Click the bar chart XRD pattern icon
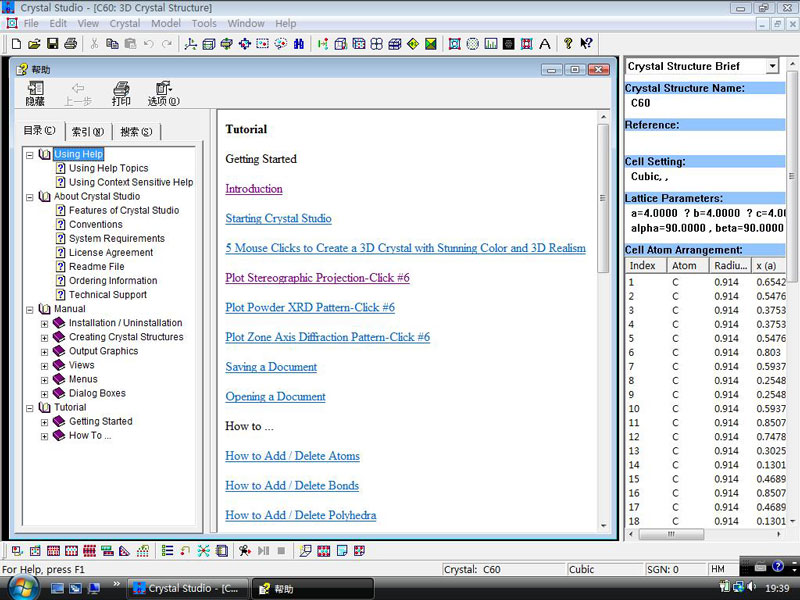Viewport: 800px width, 600px height. pyautogui.click(x=491, y=44)
